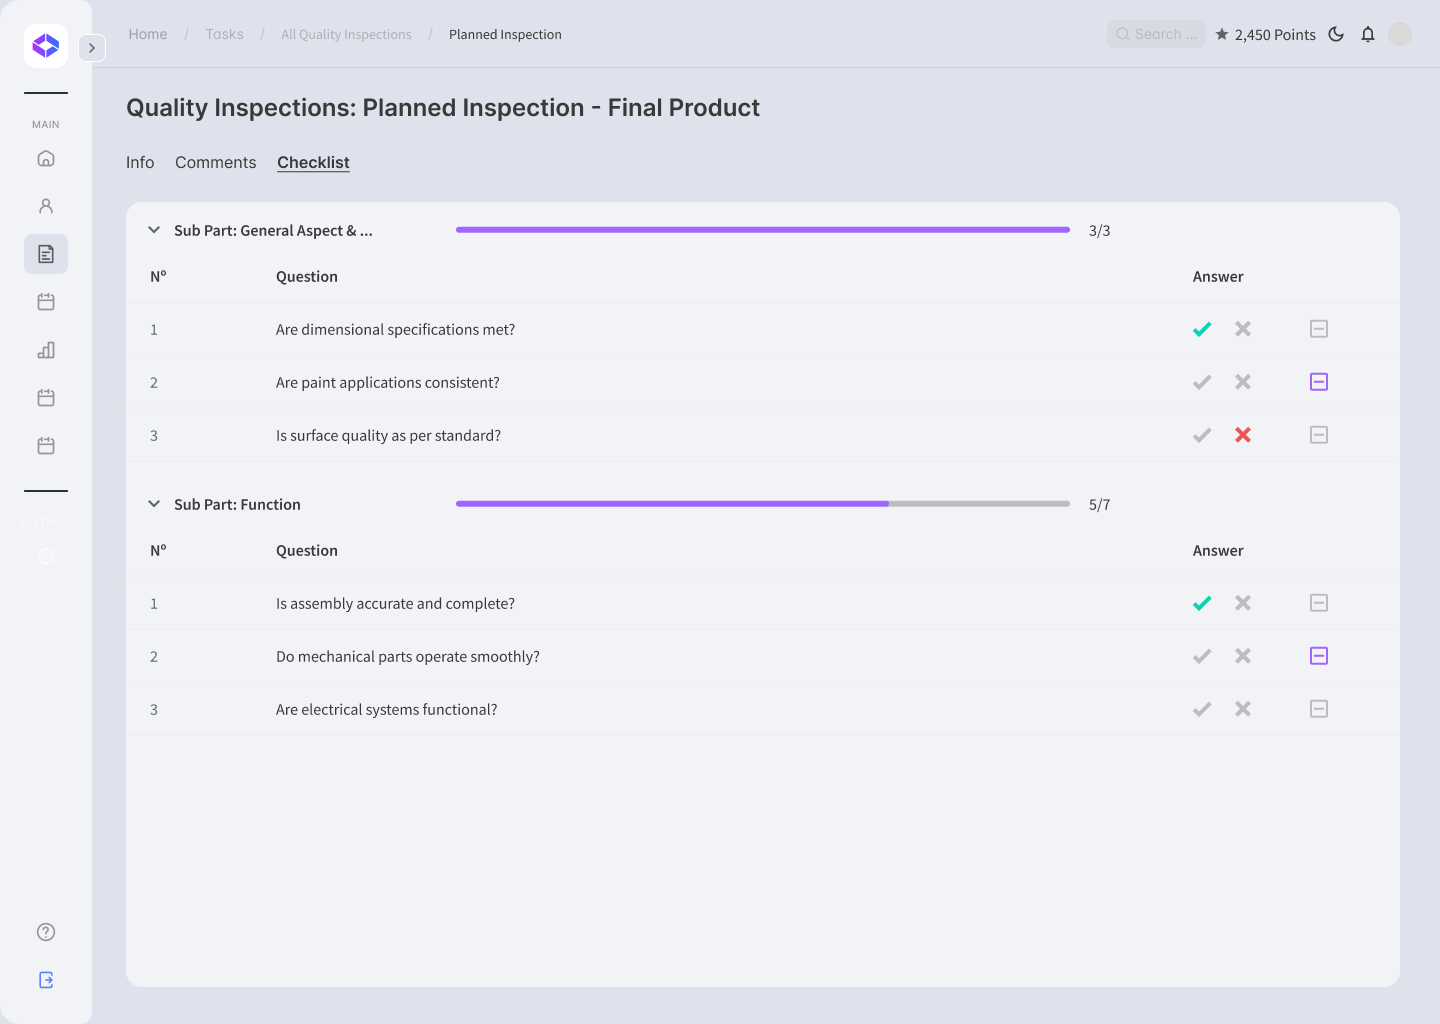1440x1024 pixels.
Task: Open the user profile sidebar icon
Action: (x=46, y=206)
